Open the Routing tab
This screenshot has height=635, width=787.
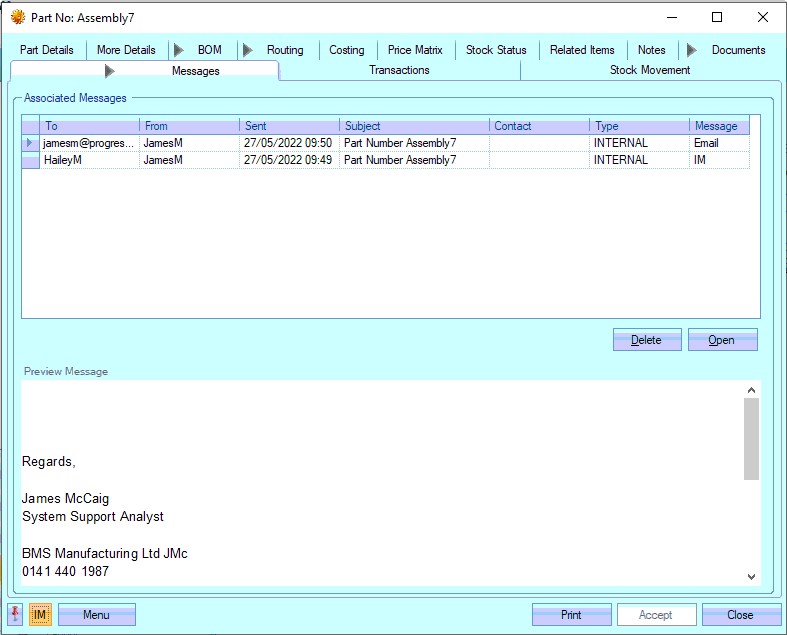click(x=284, y=50)
